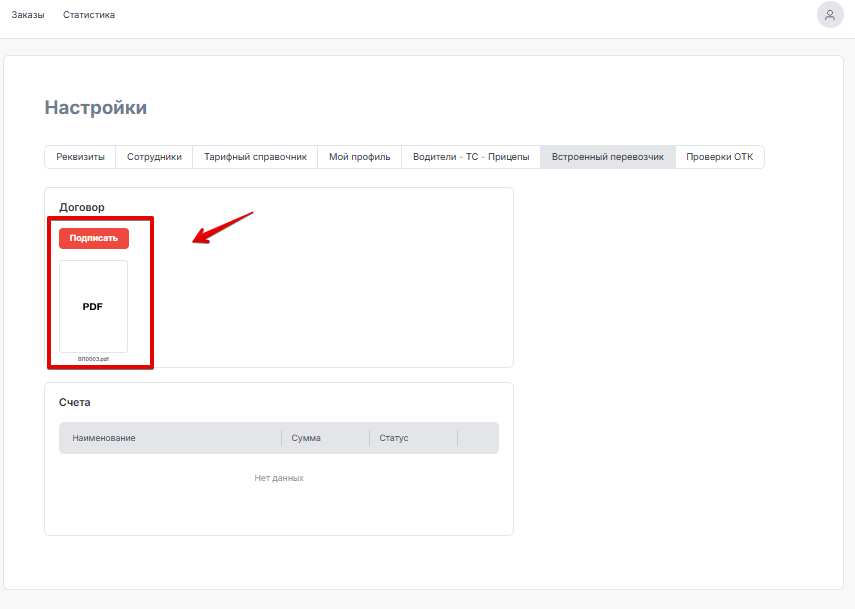
Task: Open the user profile avatar icon
Action: [830, 15]
